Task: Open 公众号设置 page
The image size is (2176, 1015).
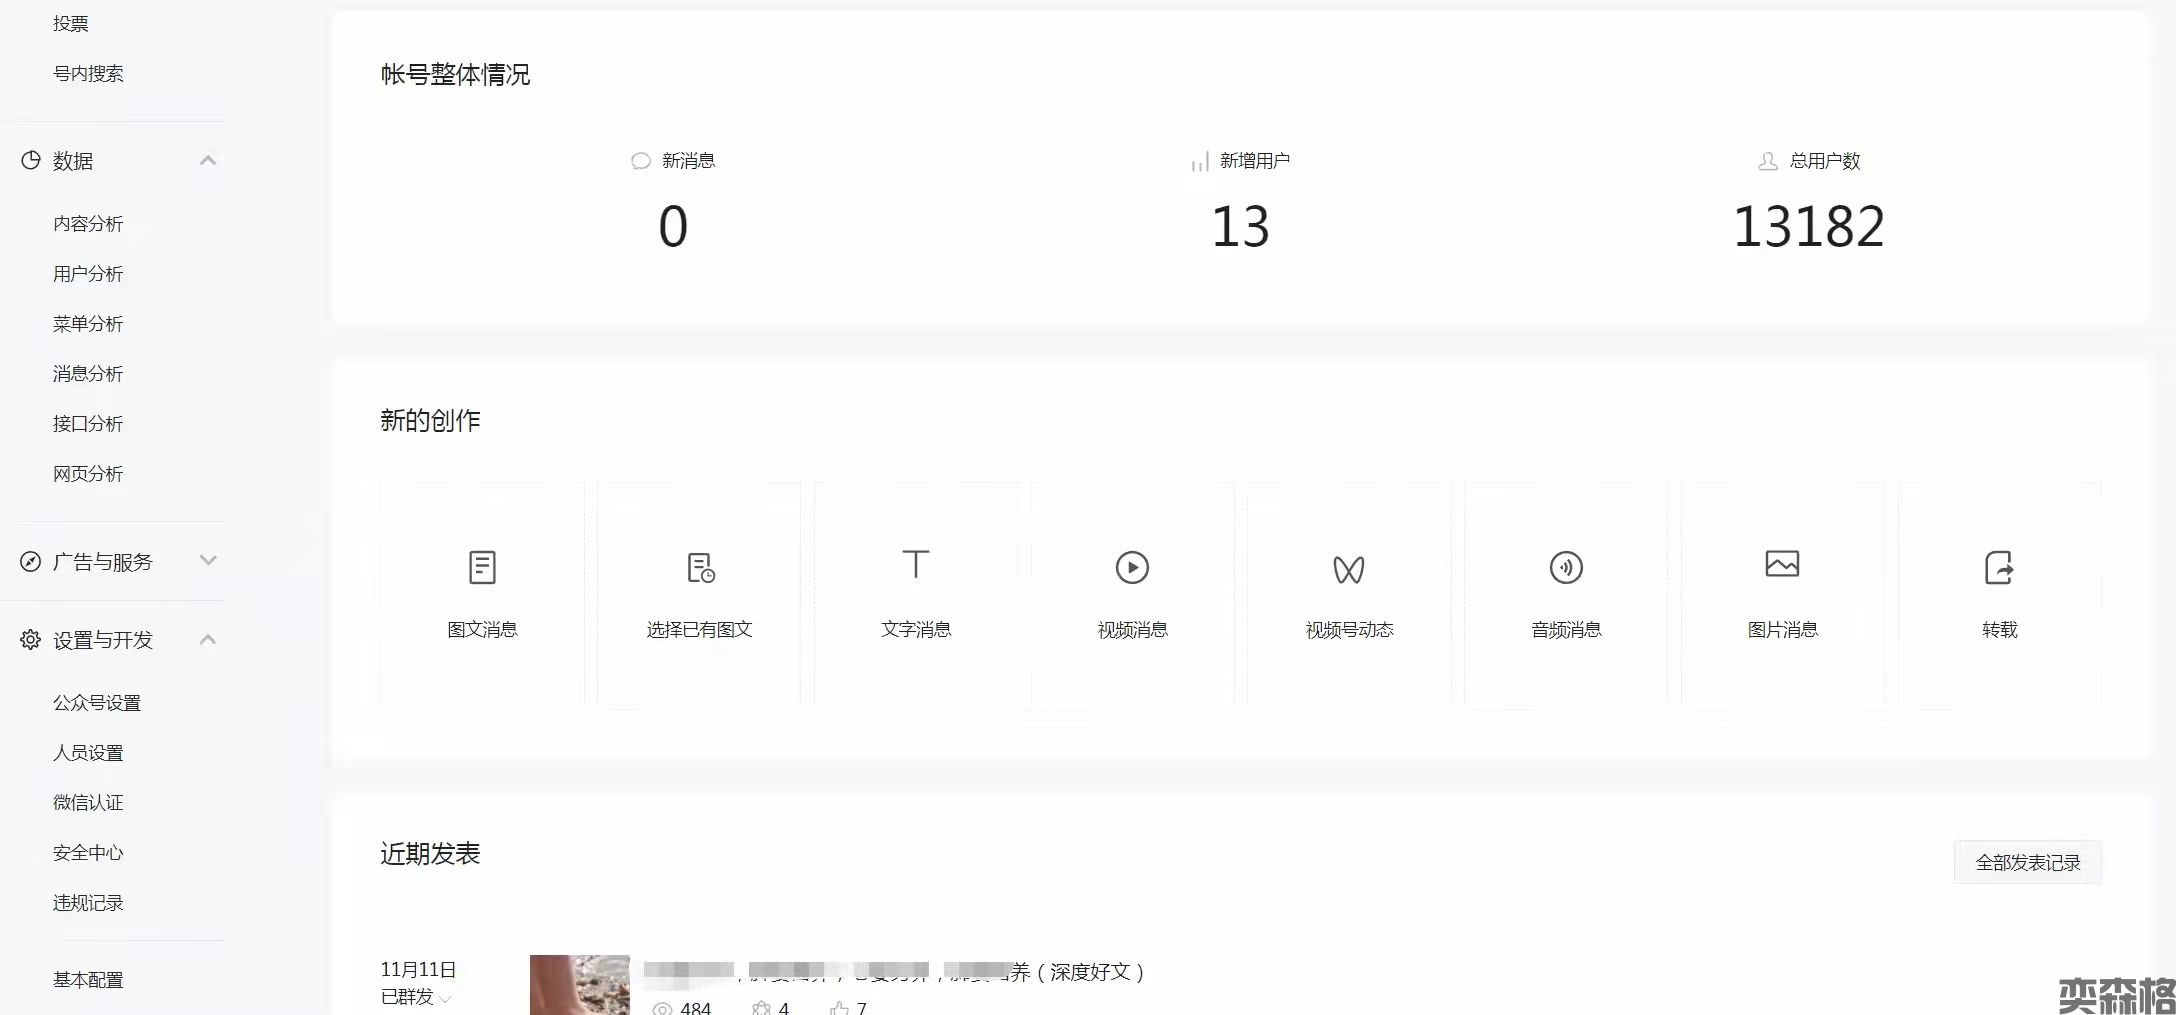Action: coord(97,703)
